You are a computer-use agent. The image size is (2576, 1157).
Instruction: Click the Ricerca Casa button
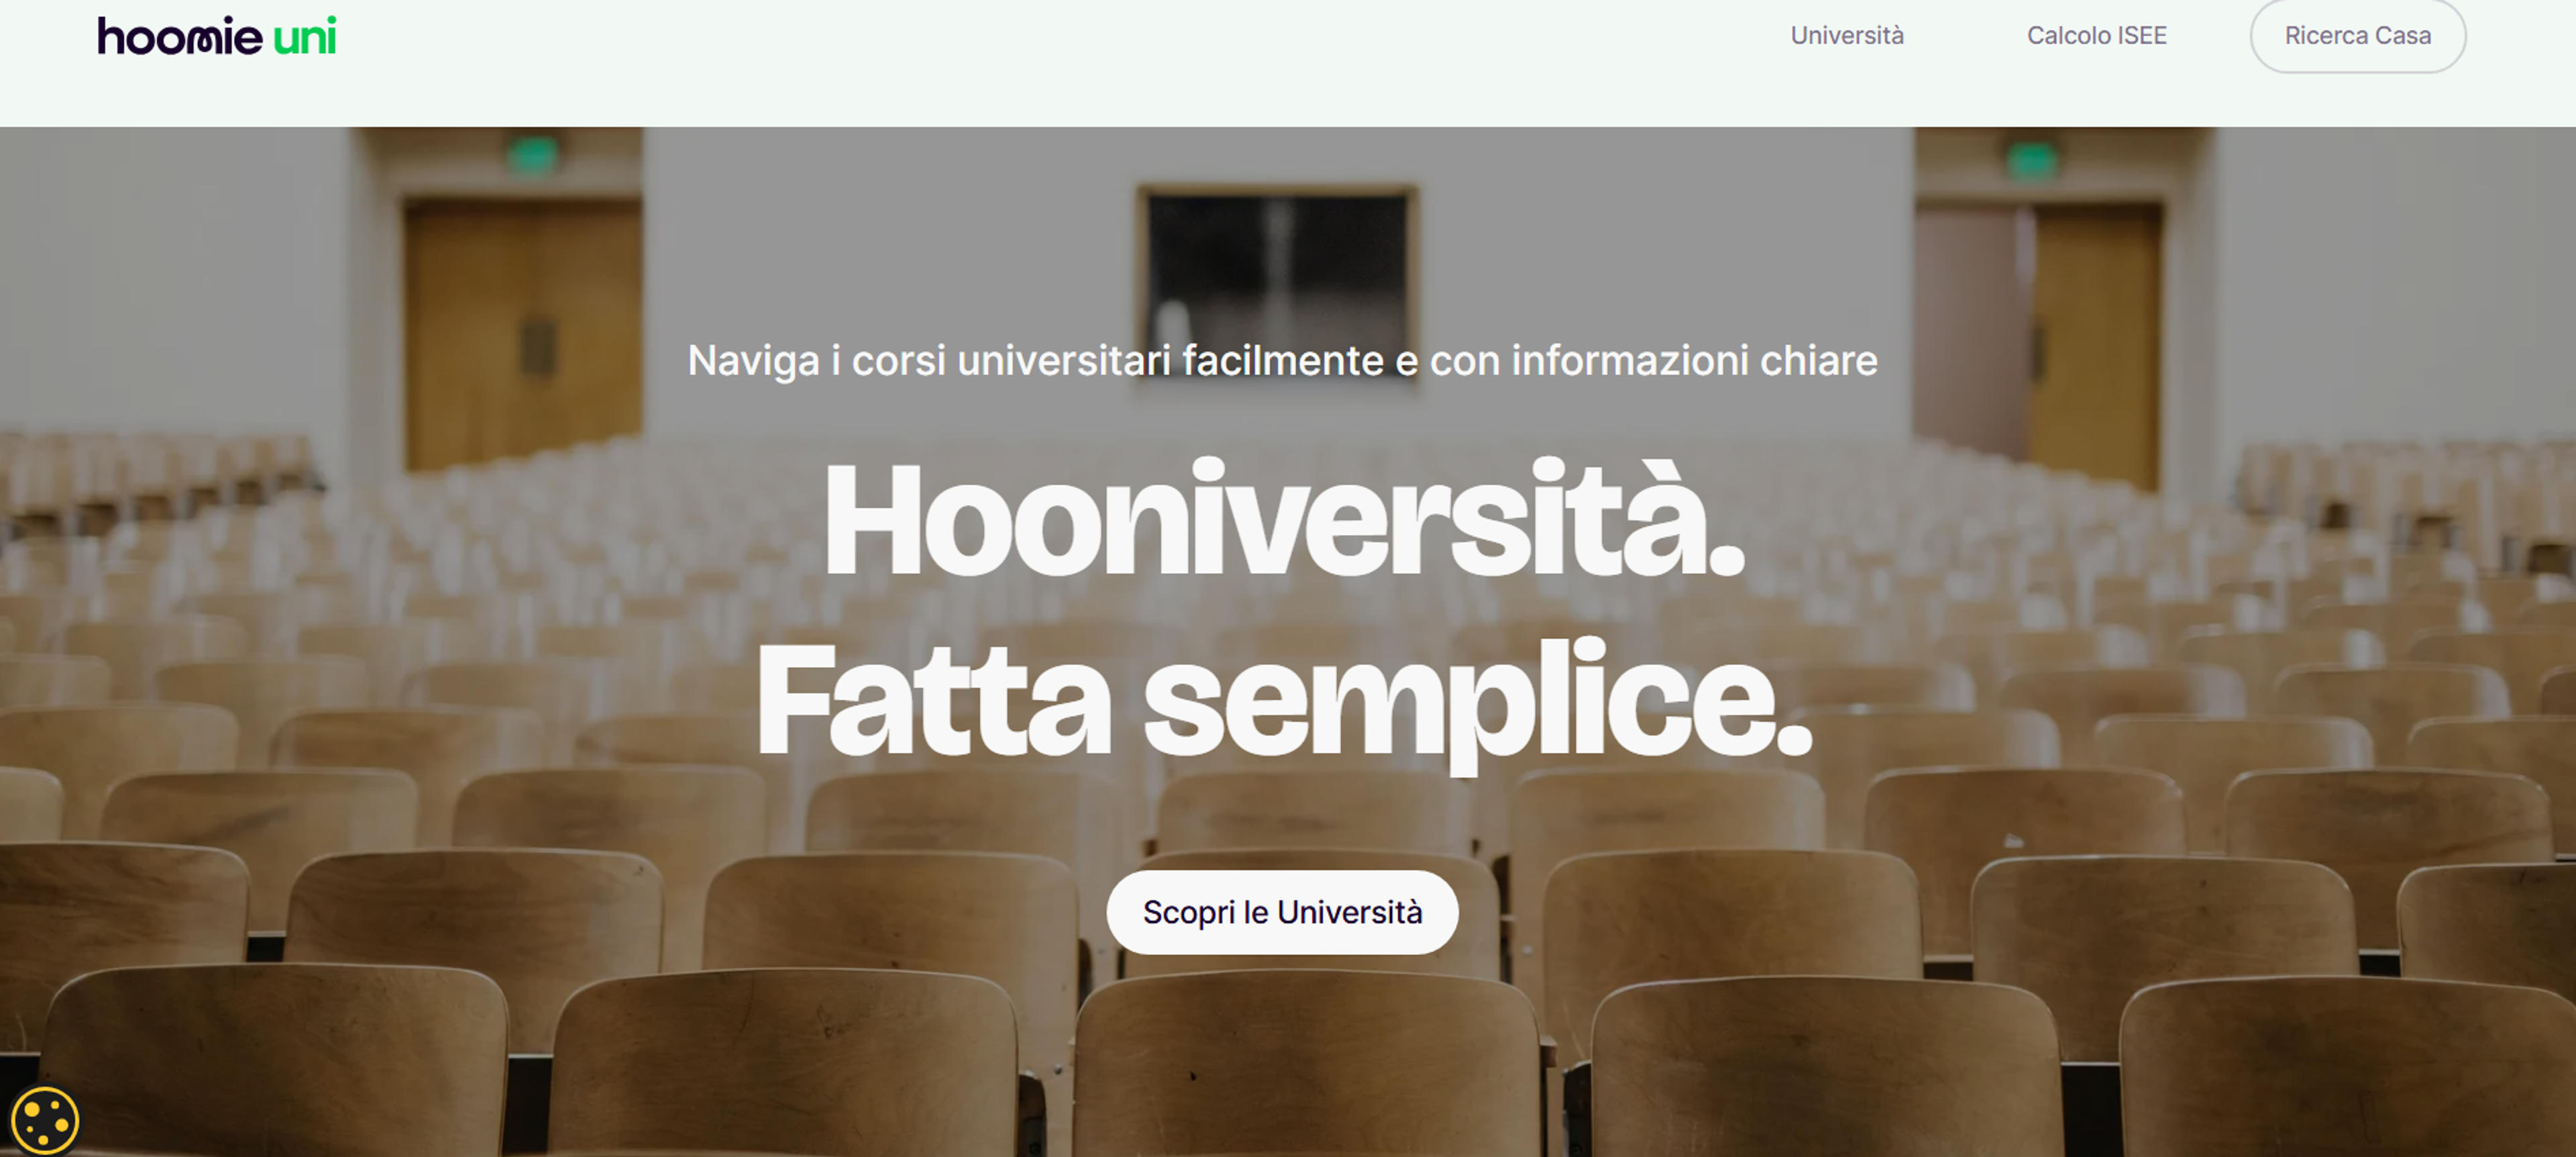point(2357,35)
